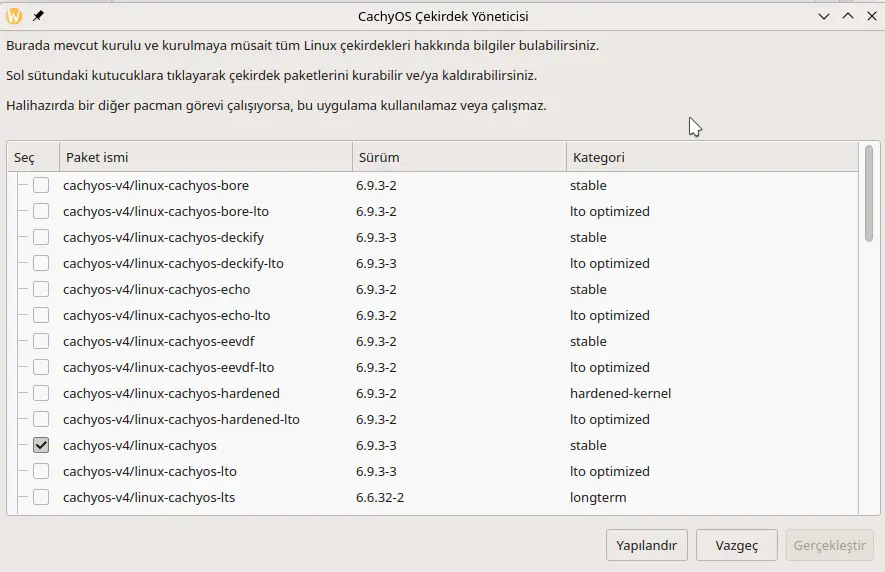Check the linux-cachyos-bore checkbox
The width and height of the screenshot is (885, 572).
coord(41,185)
